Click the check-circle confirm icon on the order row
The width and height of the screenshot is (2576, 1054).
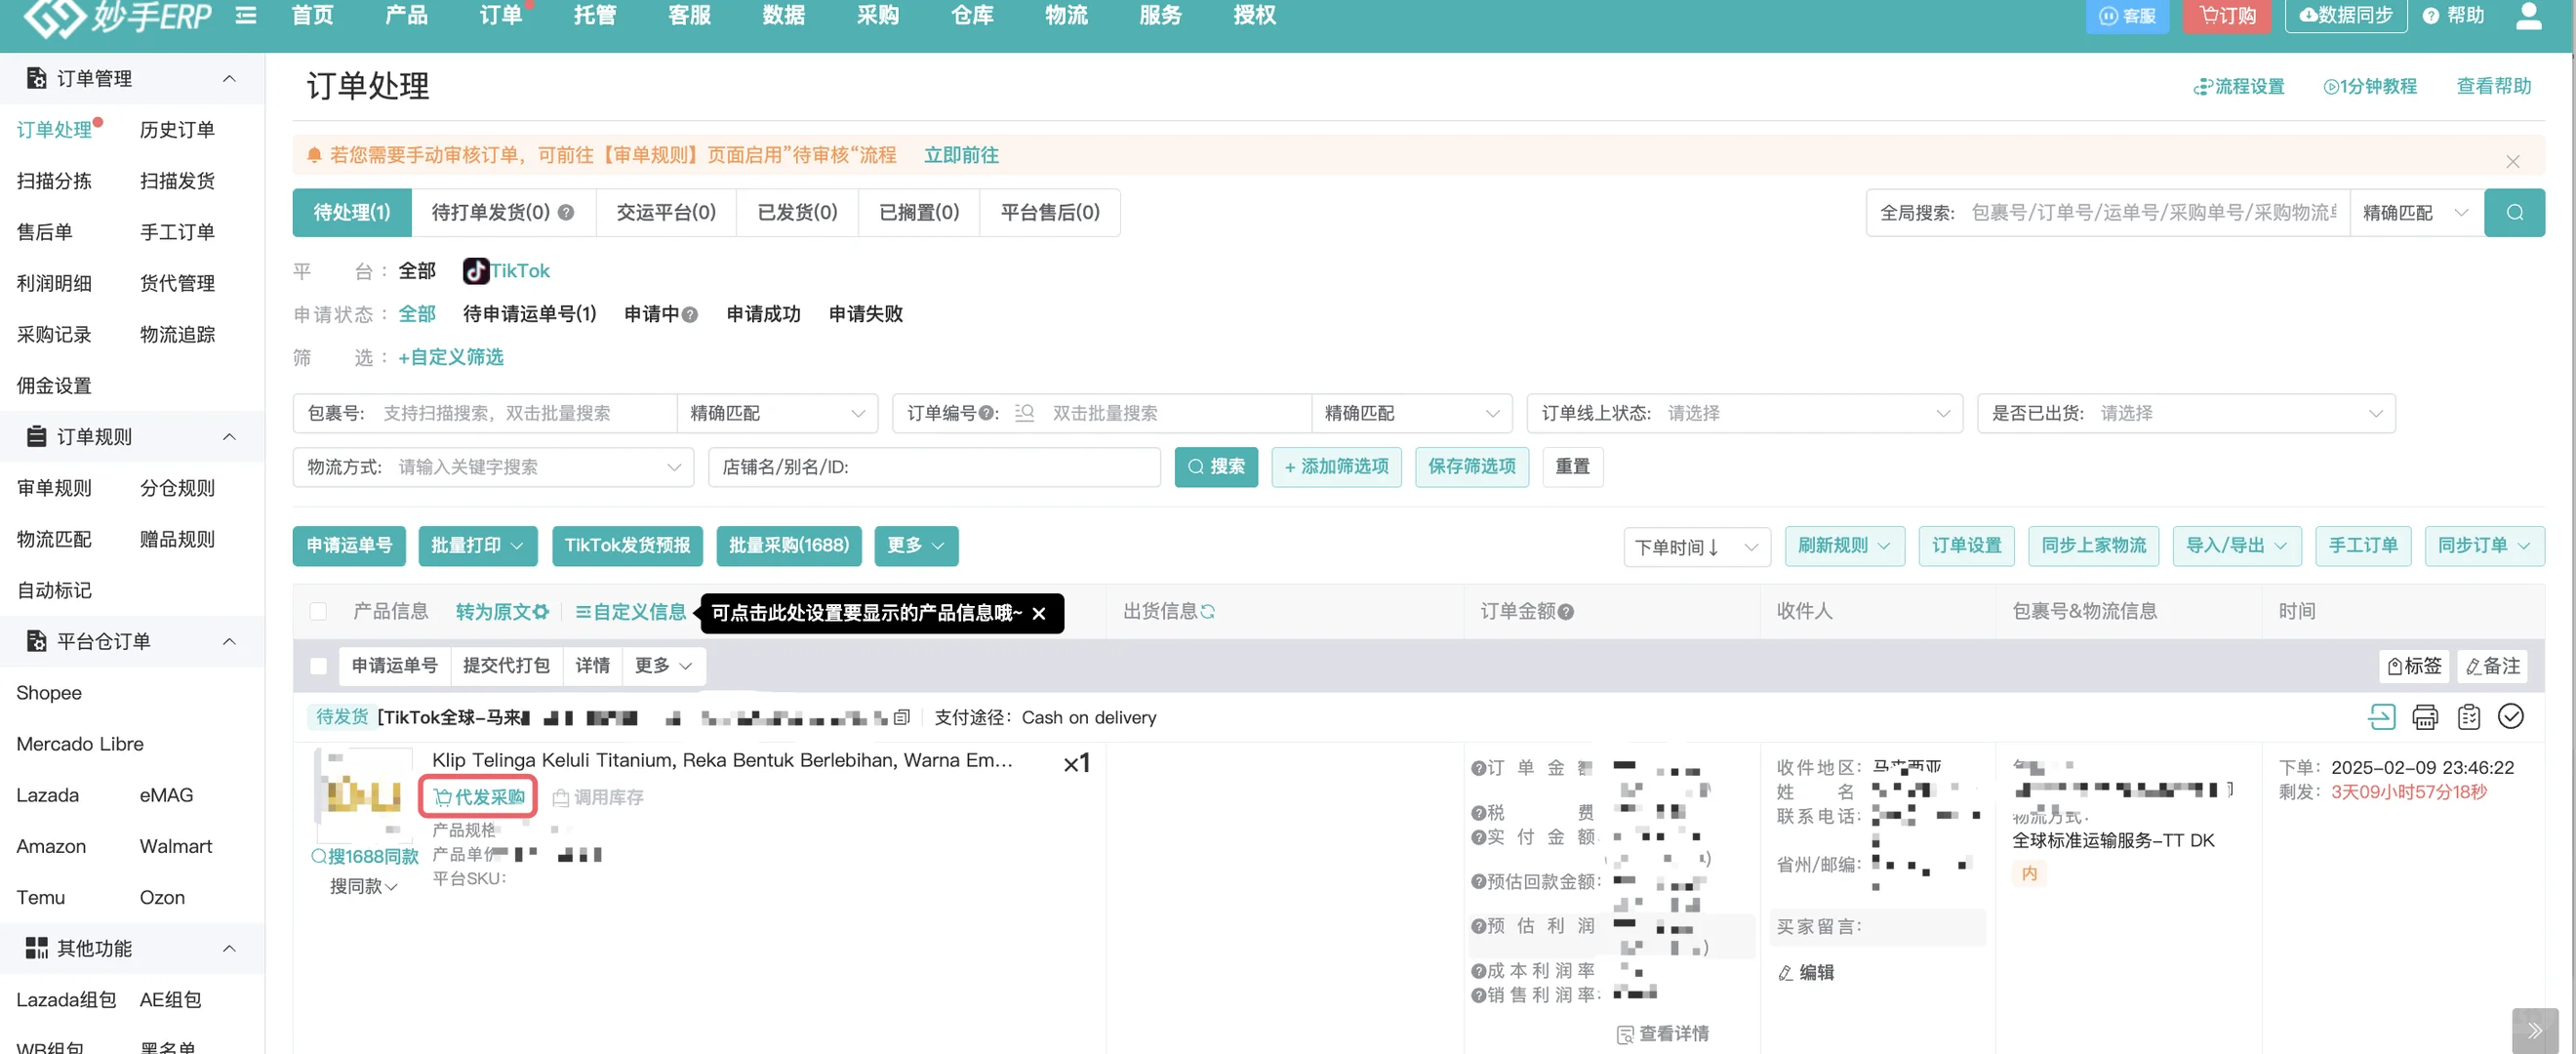point(2511,716)
